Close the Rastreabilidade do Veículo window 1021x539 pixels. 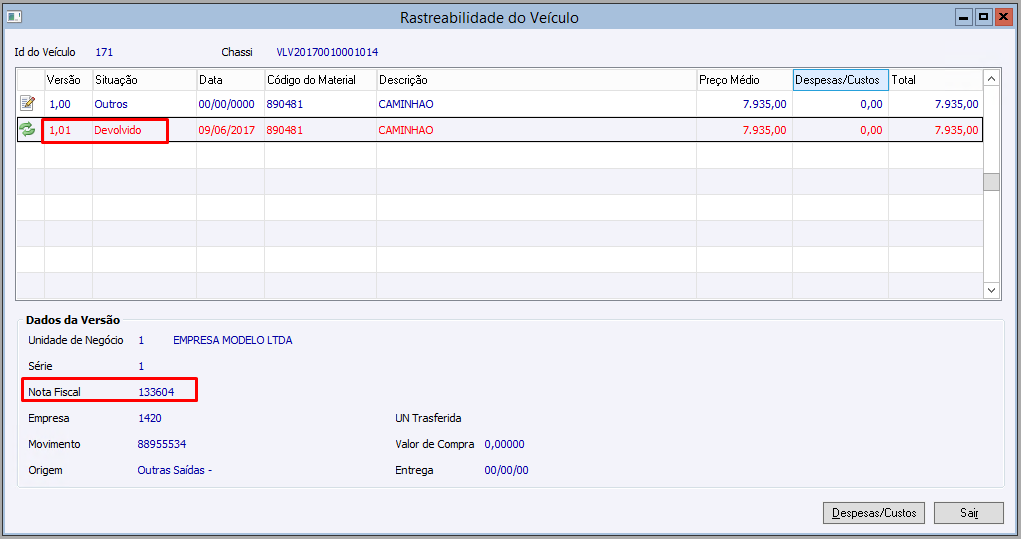click(x=1003, y=17)
